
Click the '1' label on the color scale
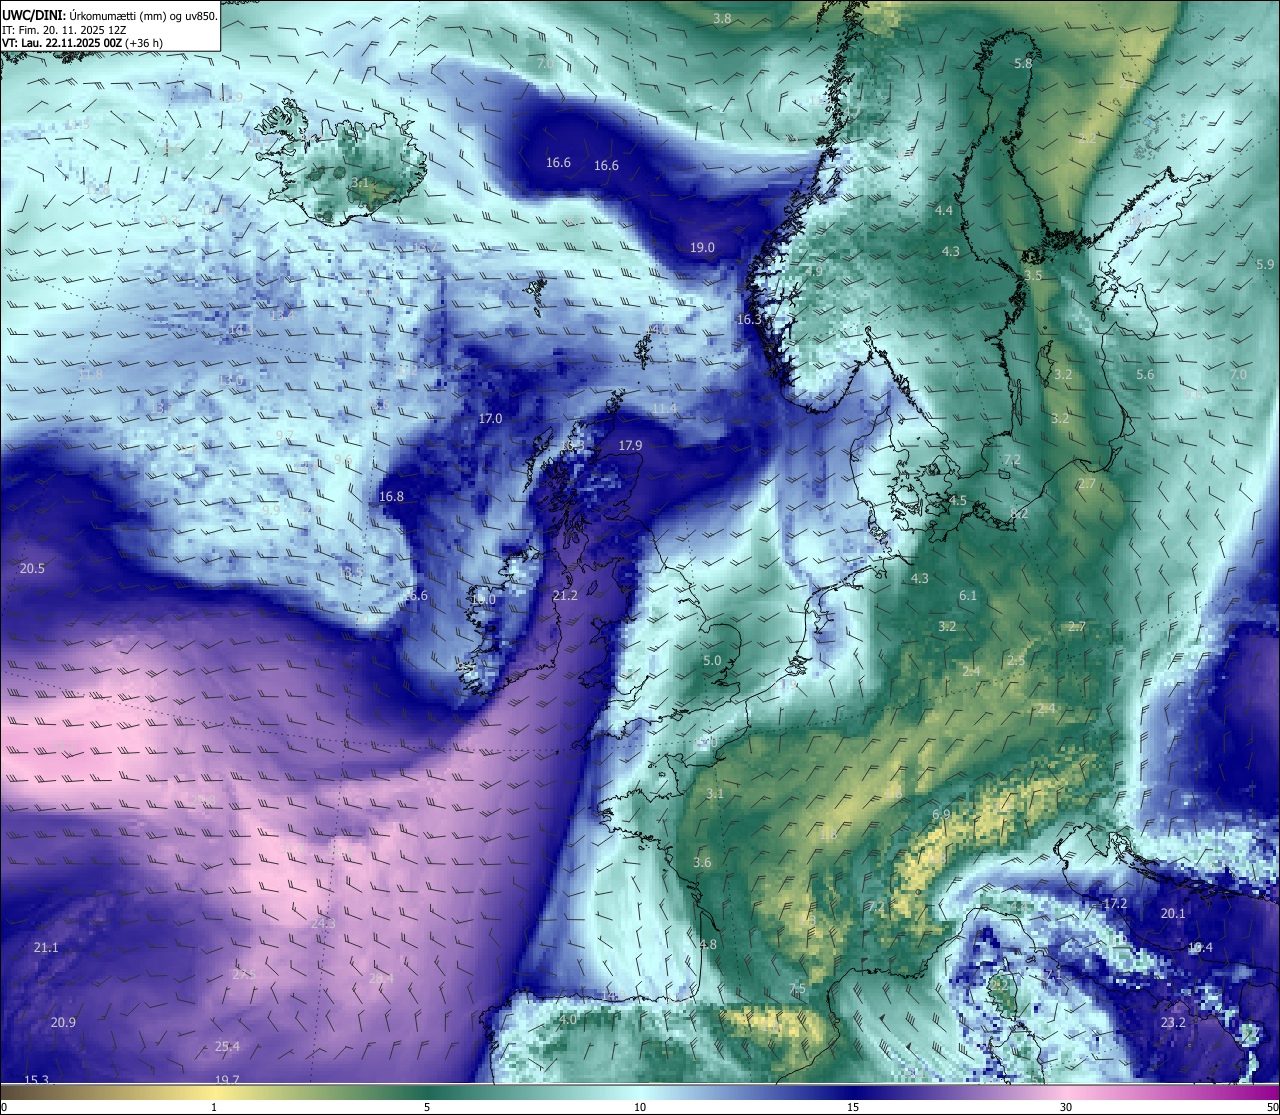pyautogui.click(x=213, y=1107)
